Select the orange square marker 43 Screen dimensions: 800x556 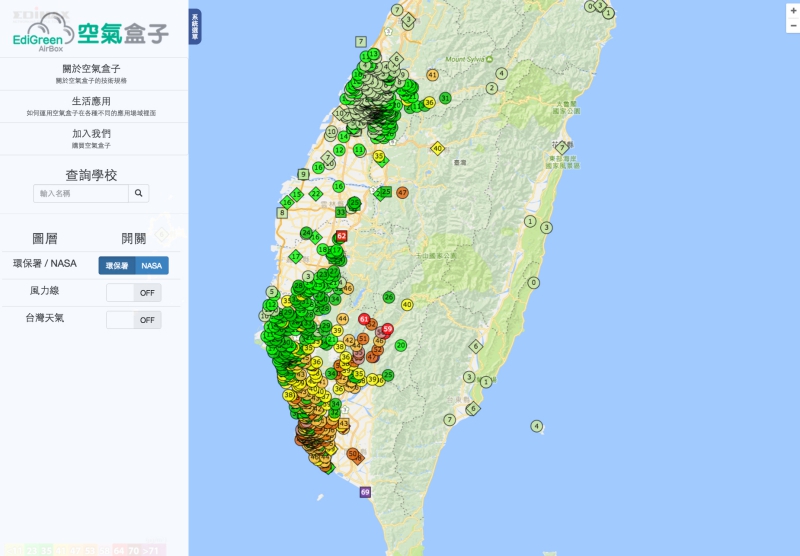pos(344,423)
